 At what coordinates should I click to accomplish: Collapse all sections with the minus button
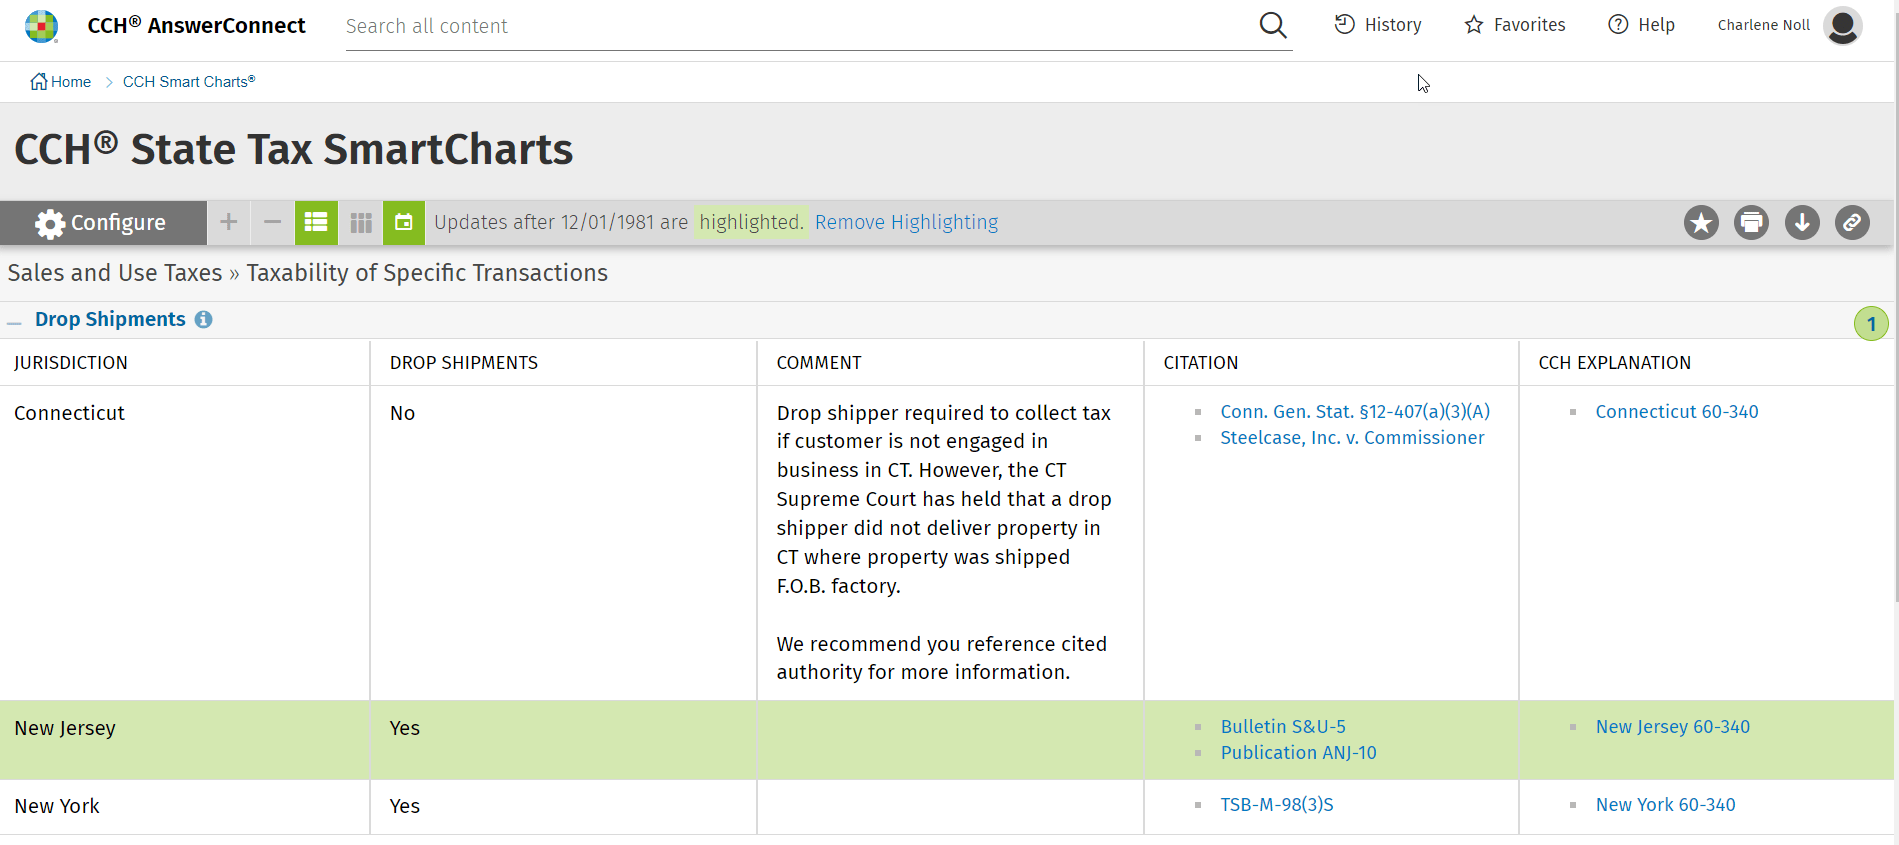272,222
